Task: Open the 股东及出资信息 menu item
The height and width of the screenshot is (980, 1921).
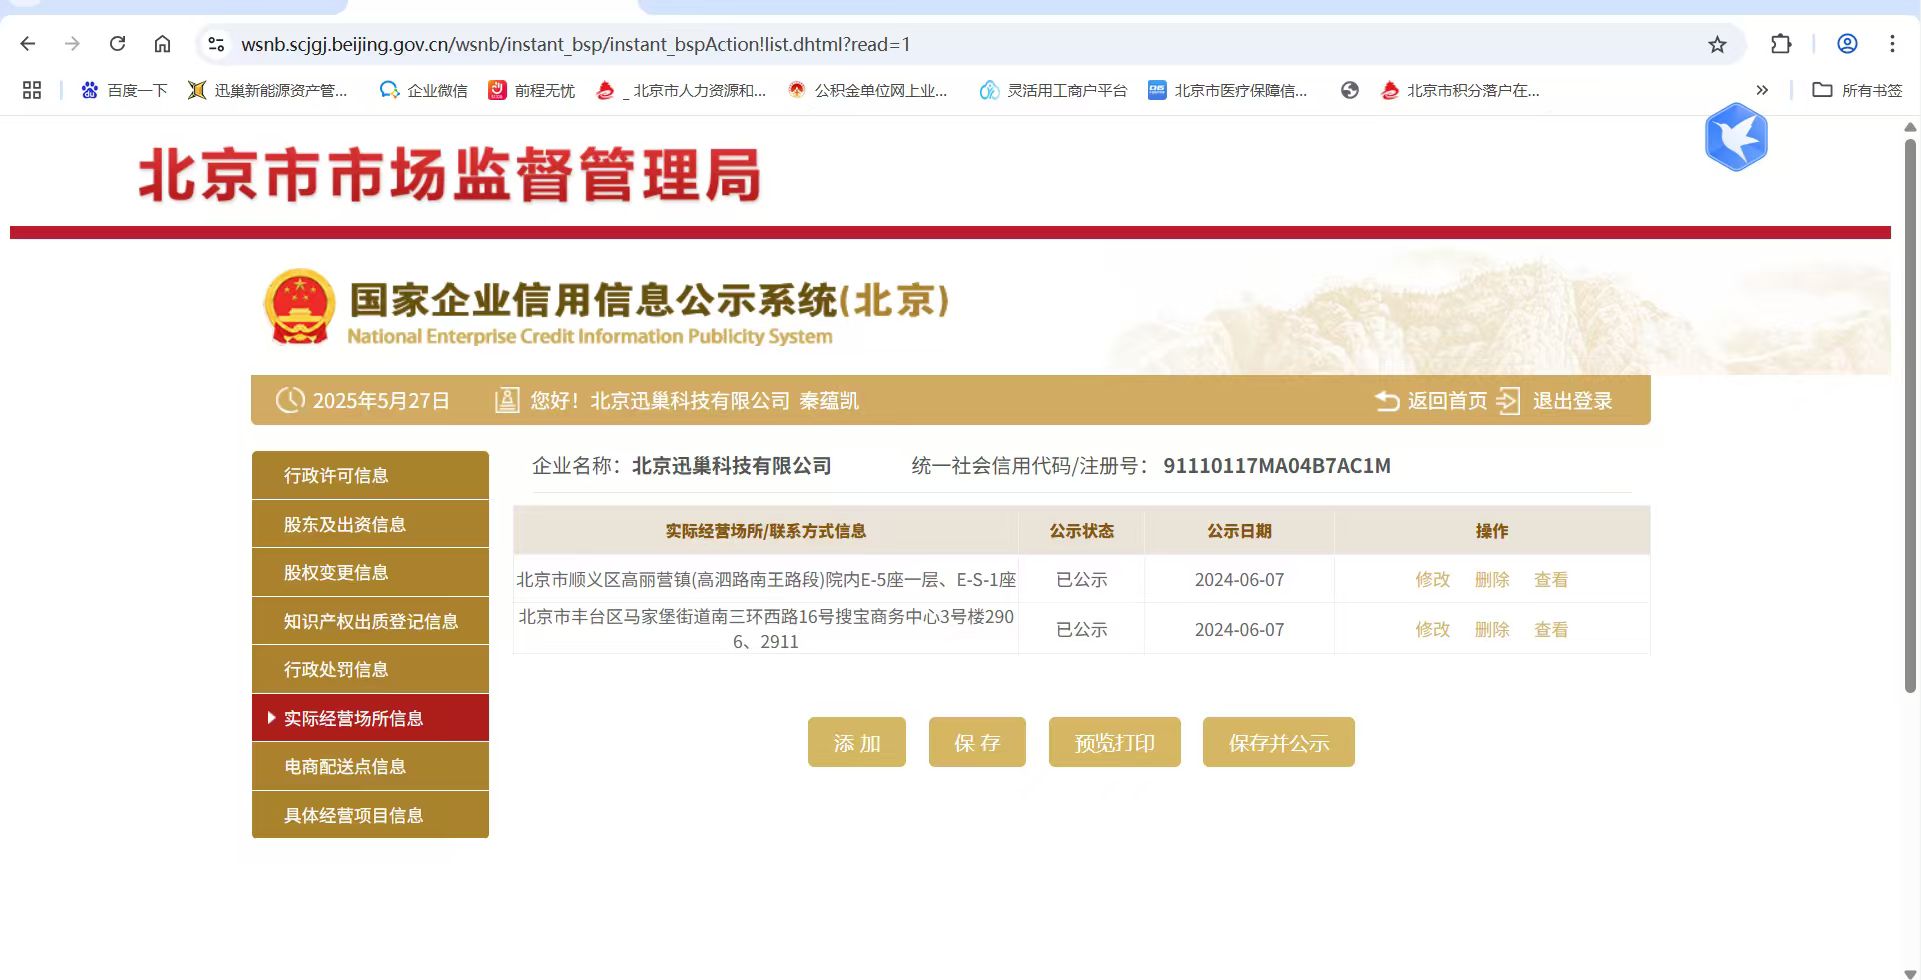Action: point(370,524)
